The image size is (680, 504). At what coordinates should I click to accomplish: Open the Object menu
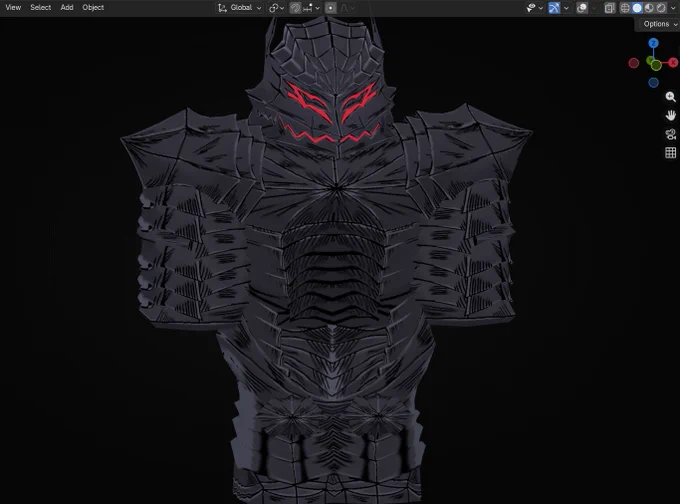(x=93, y=7)
